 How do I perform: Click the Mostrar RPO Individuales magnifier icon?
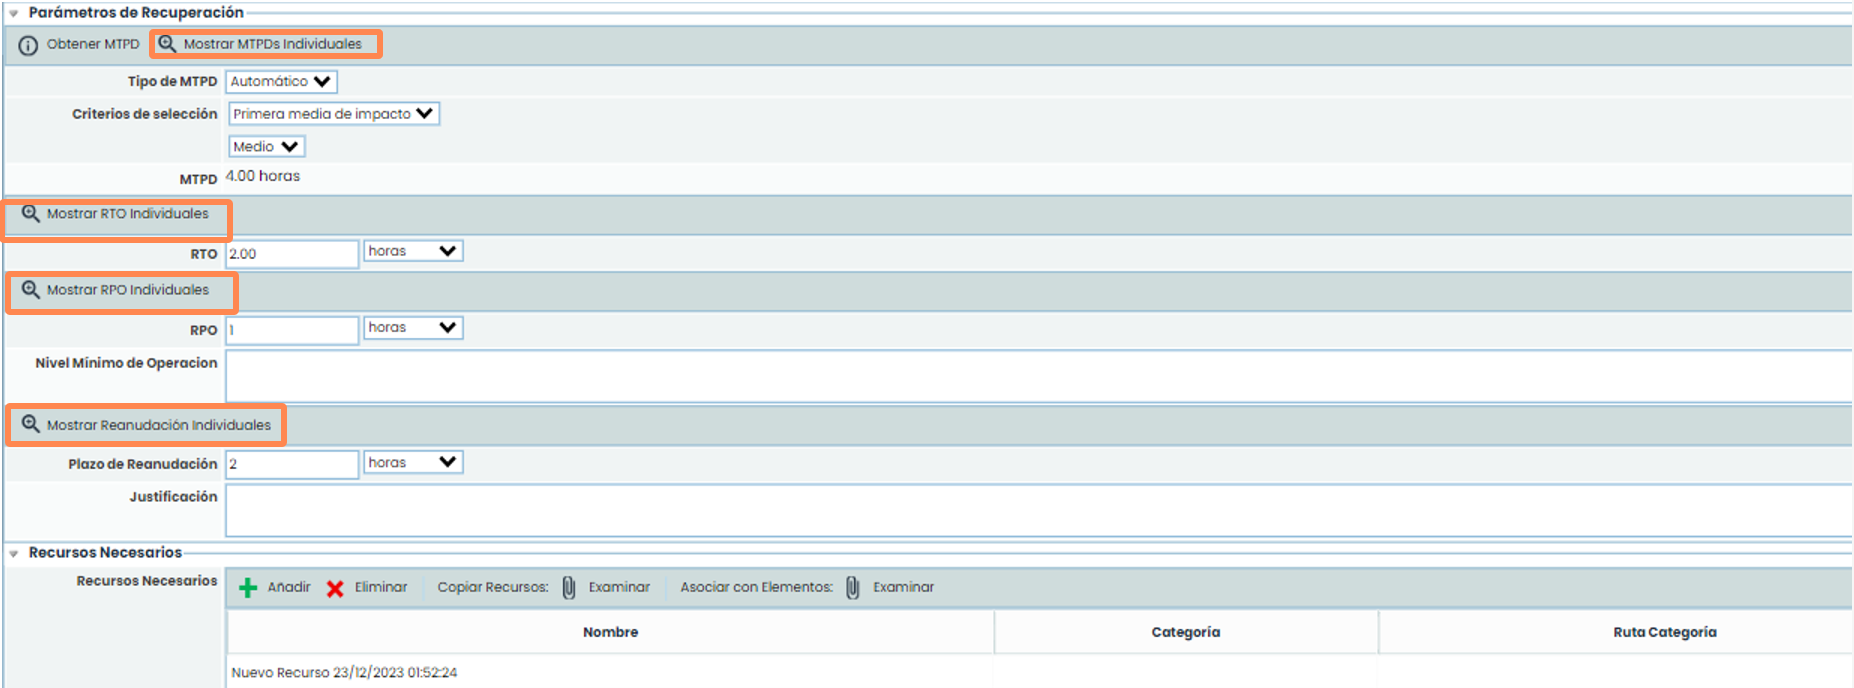tap(31, 290)
